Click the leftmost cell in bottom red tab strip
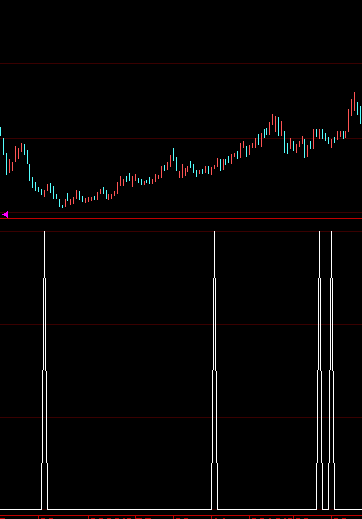362x519 pixels. click(x=19, y=517)
